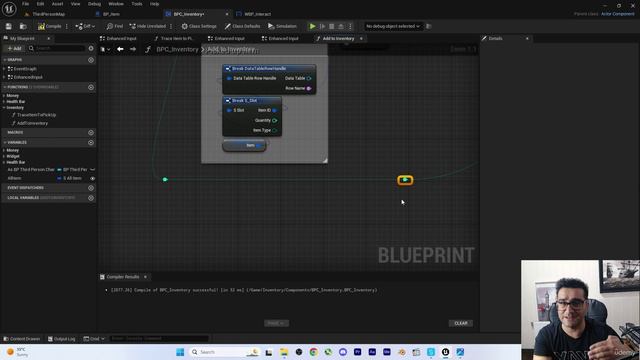This screenshot has height=360, width=640.
Task: Click the Quantity output pin
Action: [x=274, y=120]
